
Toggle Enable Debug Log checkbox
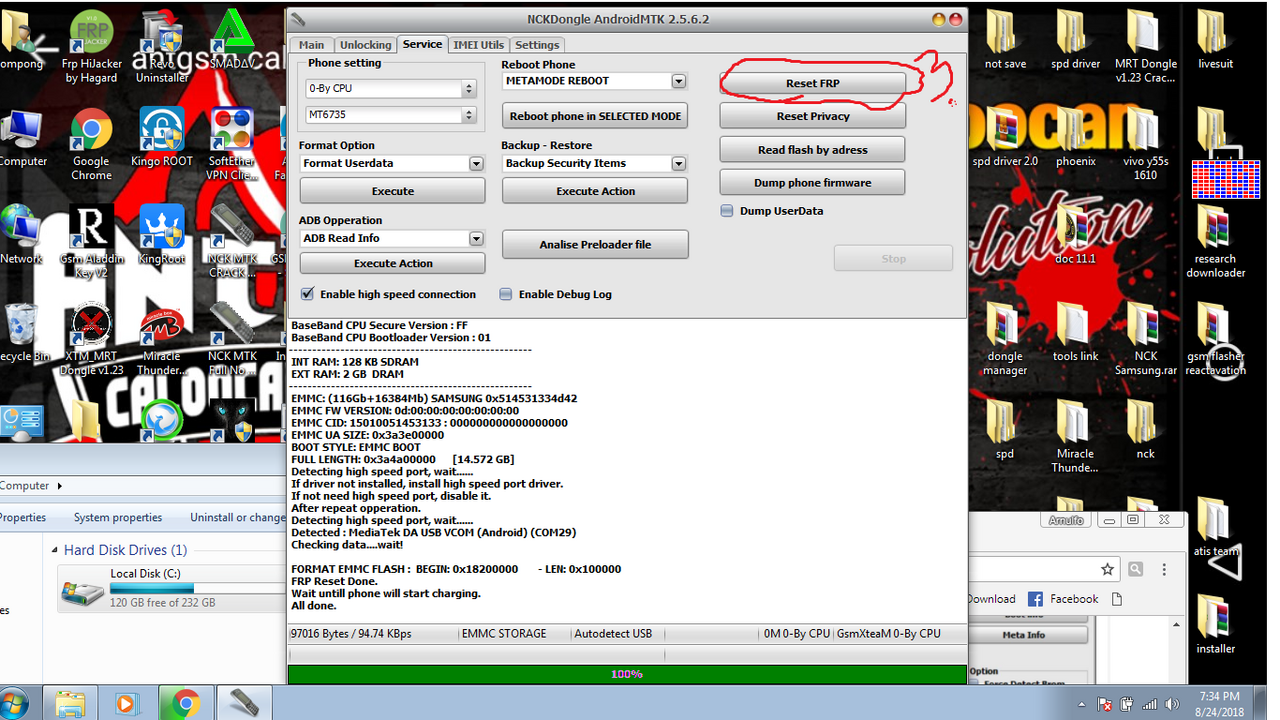coord(506,294)
